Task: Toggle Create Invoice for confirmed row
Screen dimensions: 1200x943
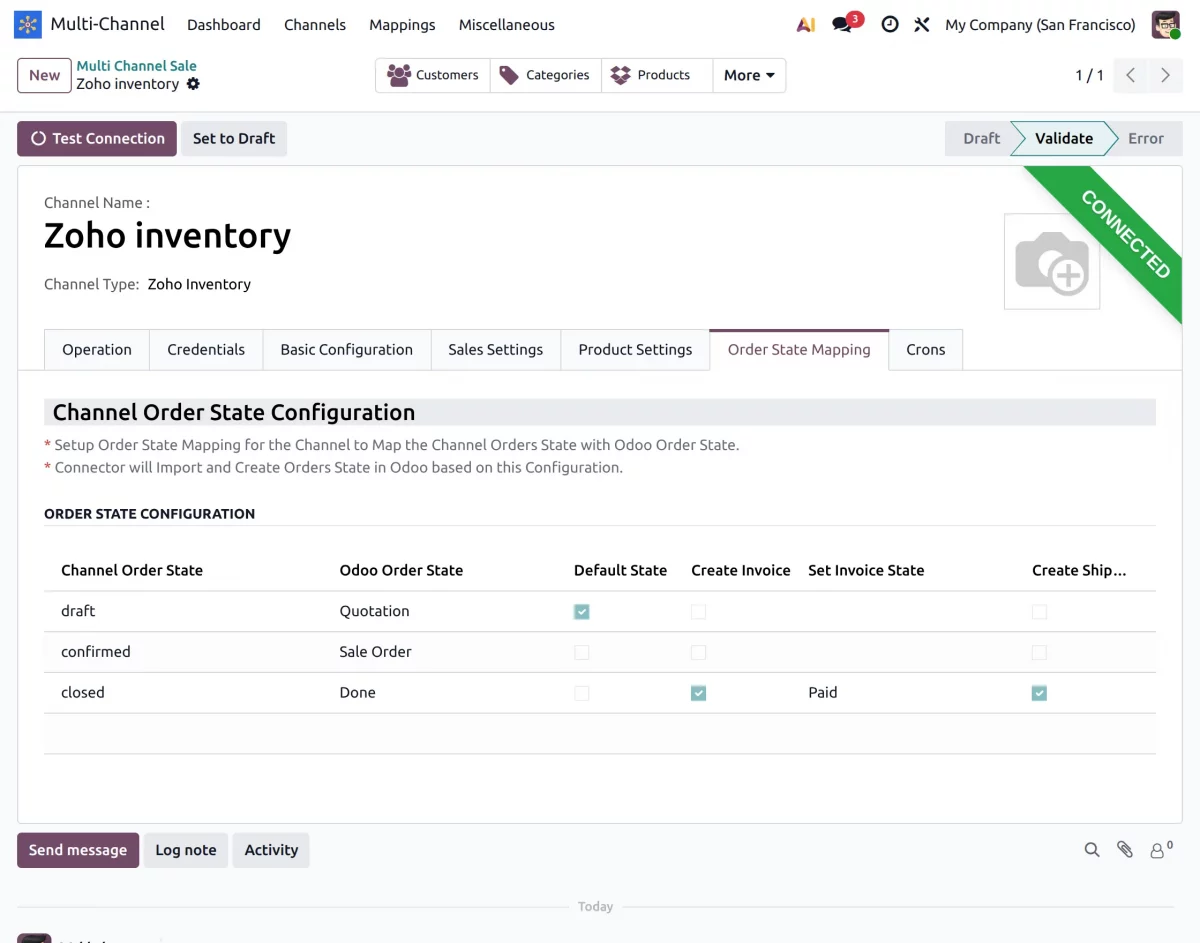Action: point(699,653)
